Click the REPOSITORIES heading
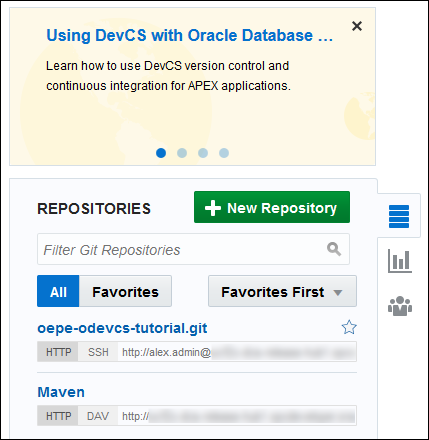 (x=94, y=209)
